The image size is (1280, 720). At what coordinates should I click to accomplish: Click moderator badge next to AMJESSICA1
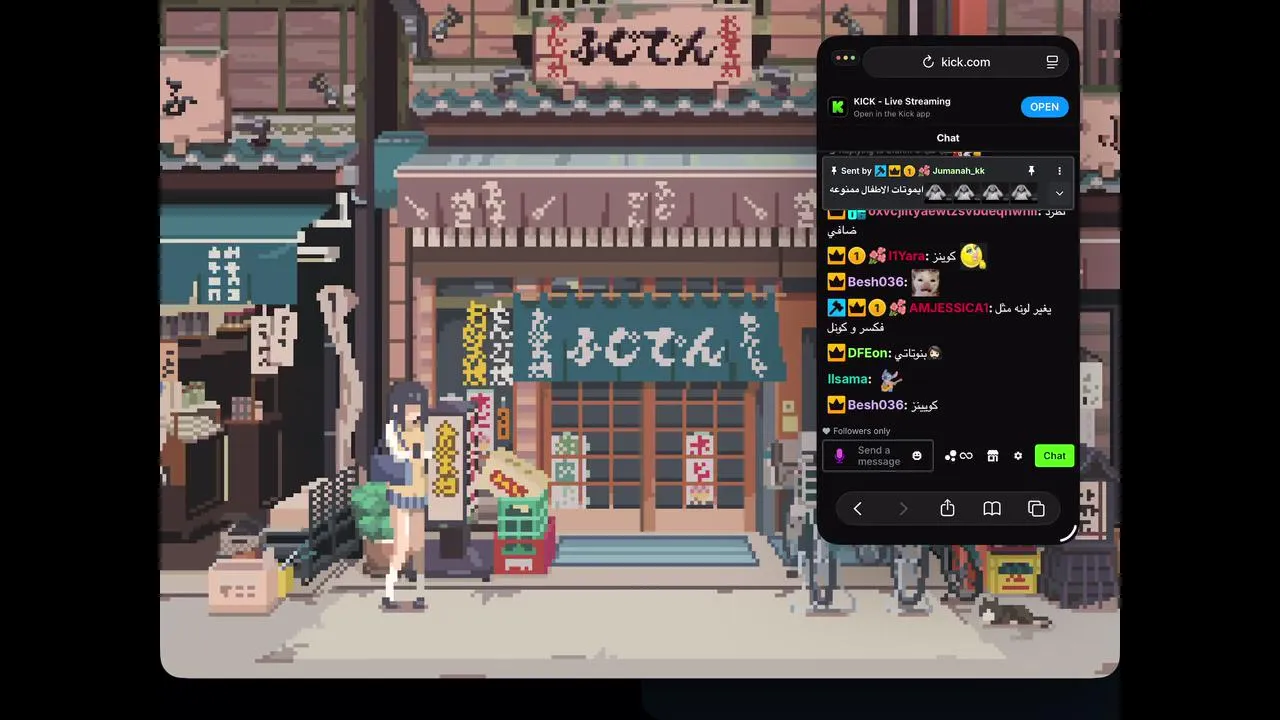click(837, 308)
